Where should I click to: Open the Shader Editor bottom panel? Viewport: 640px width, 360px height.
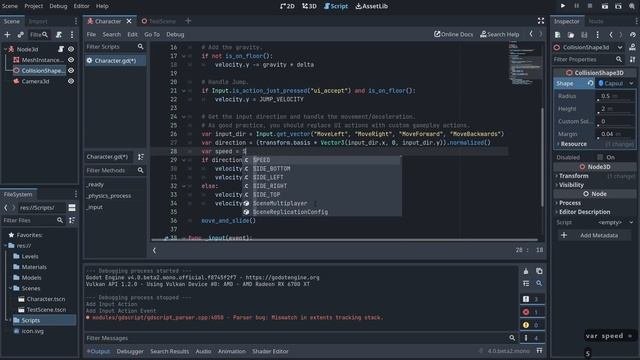pyautogui.click(x=270, y=351)
